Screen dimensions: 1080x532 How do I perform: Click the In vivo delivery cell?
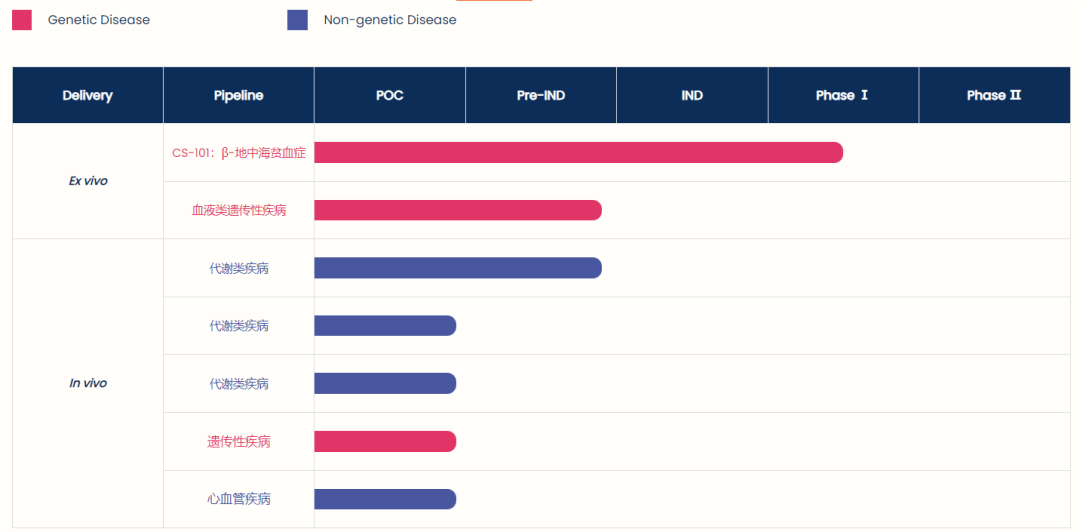tap(88, 383)
